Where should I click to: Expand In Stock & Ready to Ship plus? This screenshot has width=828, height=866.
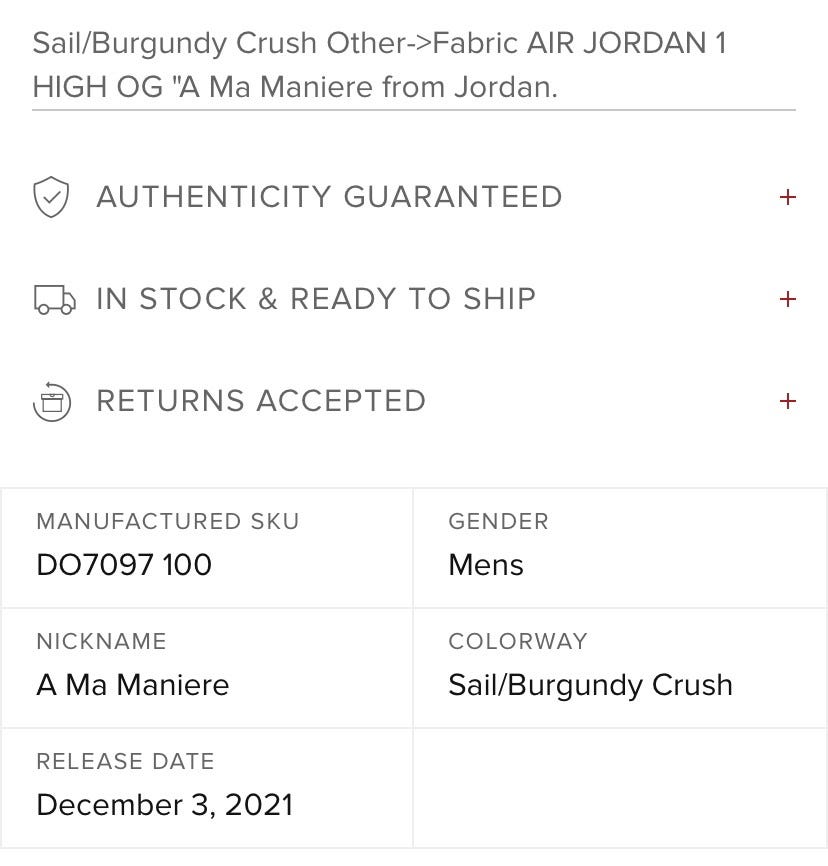[x=788, y=299]
